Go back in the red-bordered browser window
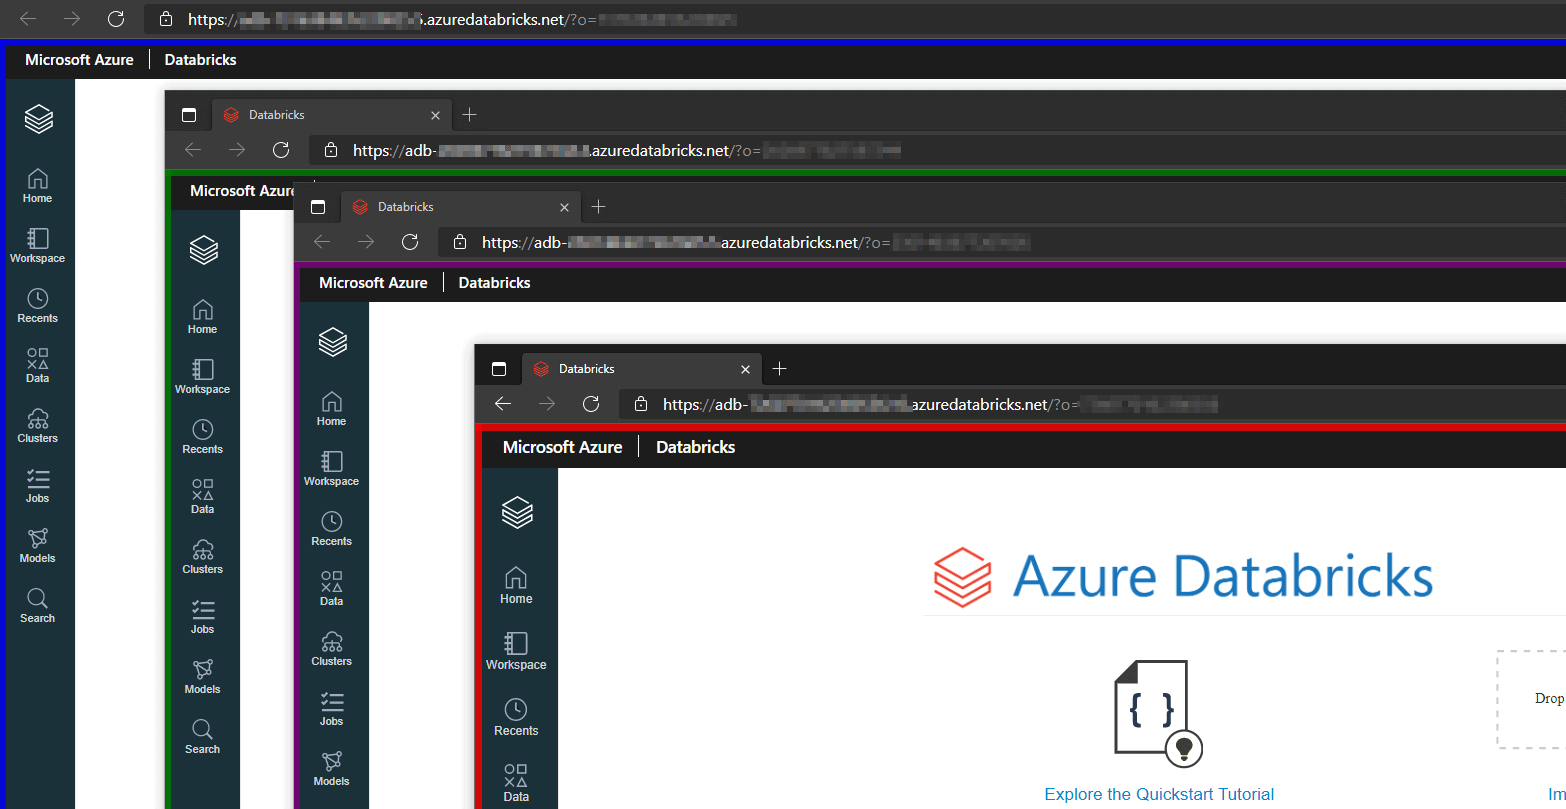This screenshot has width=1566, height=809. pos(503,404)
